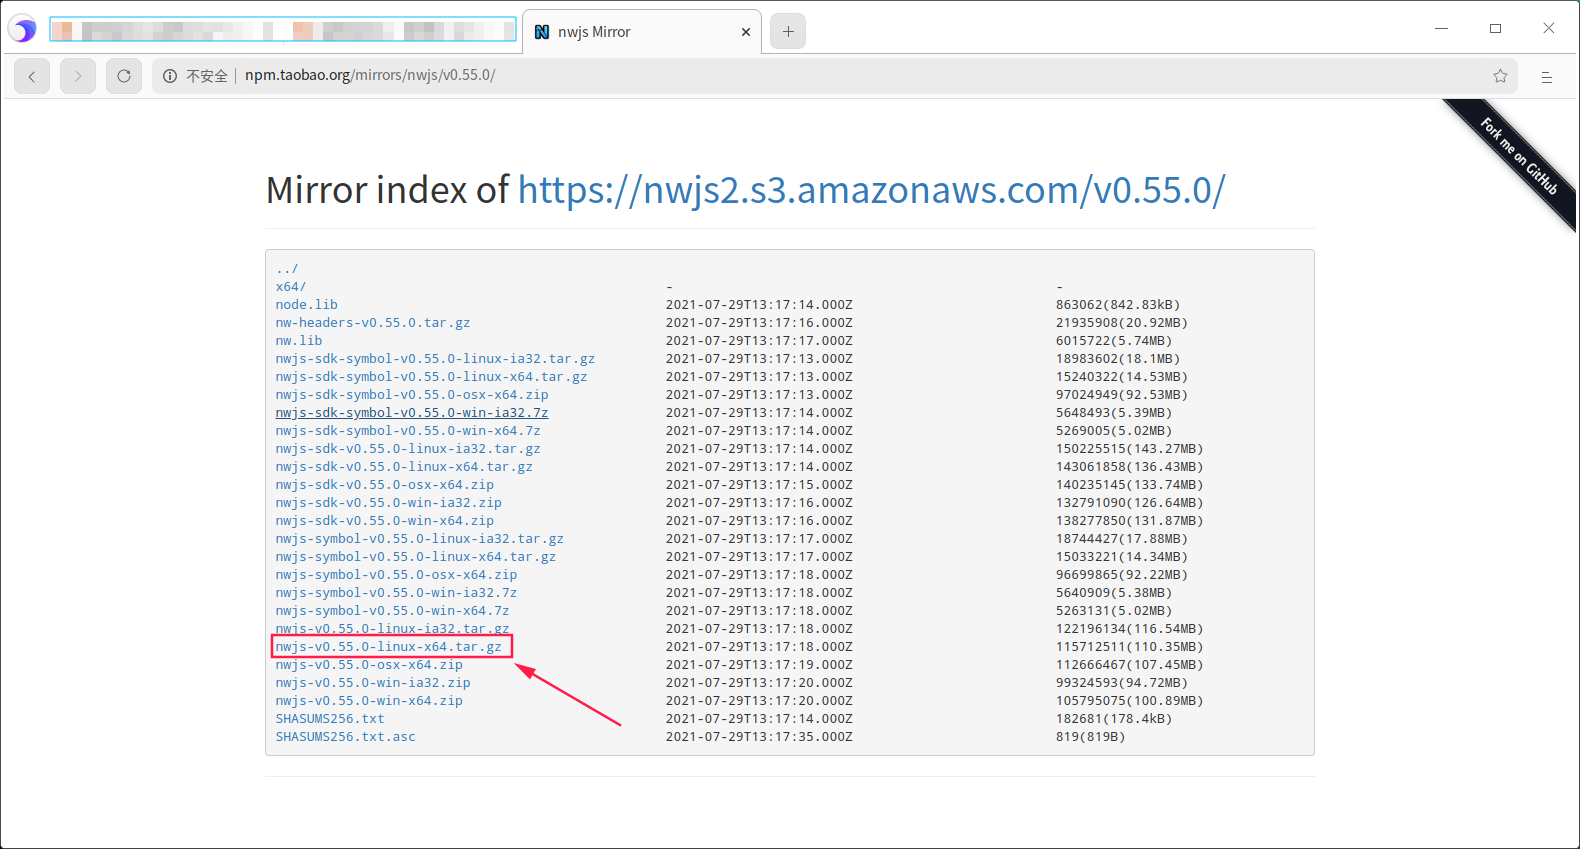Click timestamp 2021-07-29T13:17:35.000Z

click(759, 736)
